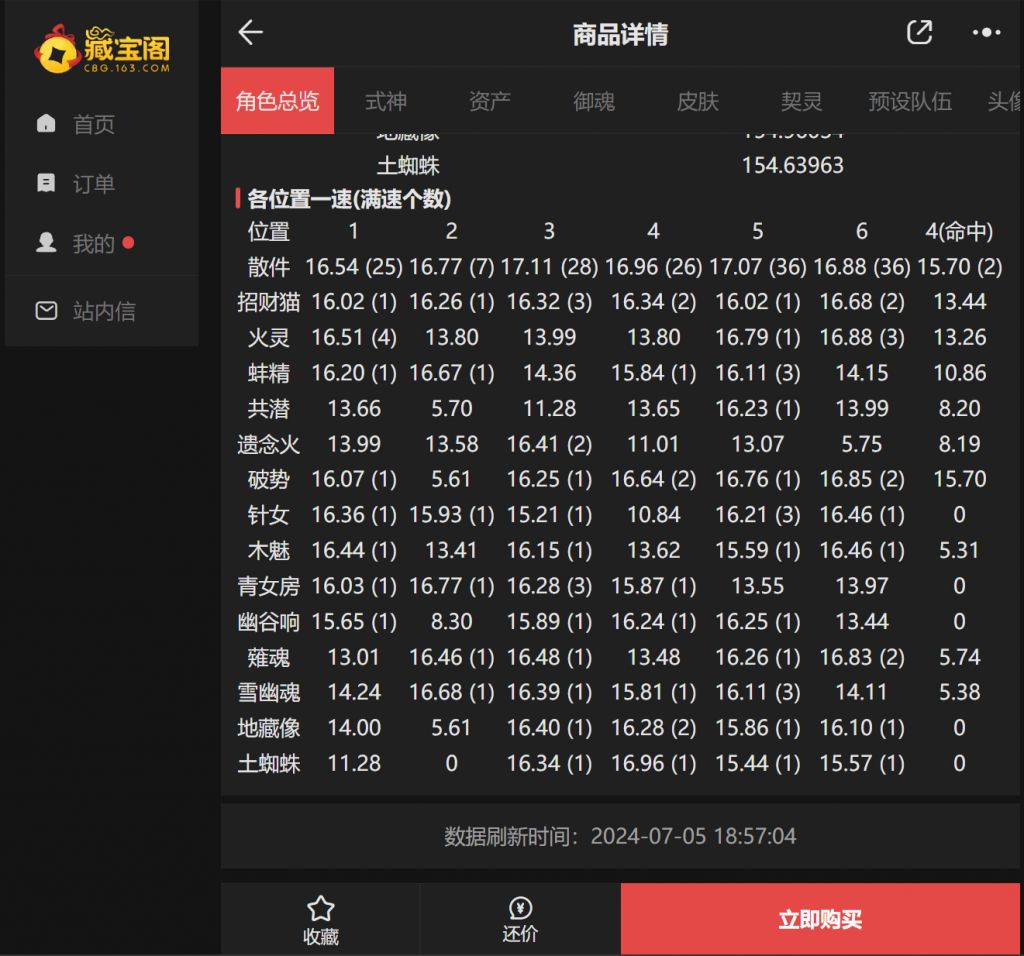This screenshot has height=956, width=1024.
Task: Click the 散件 row in the speed table
Action: pos(267,266)
